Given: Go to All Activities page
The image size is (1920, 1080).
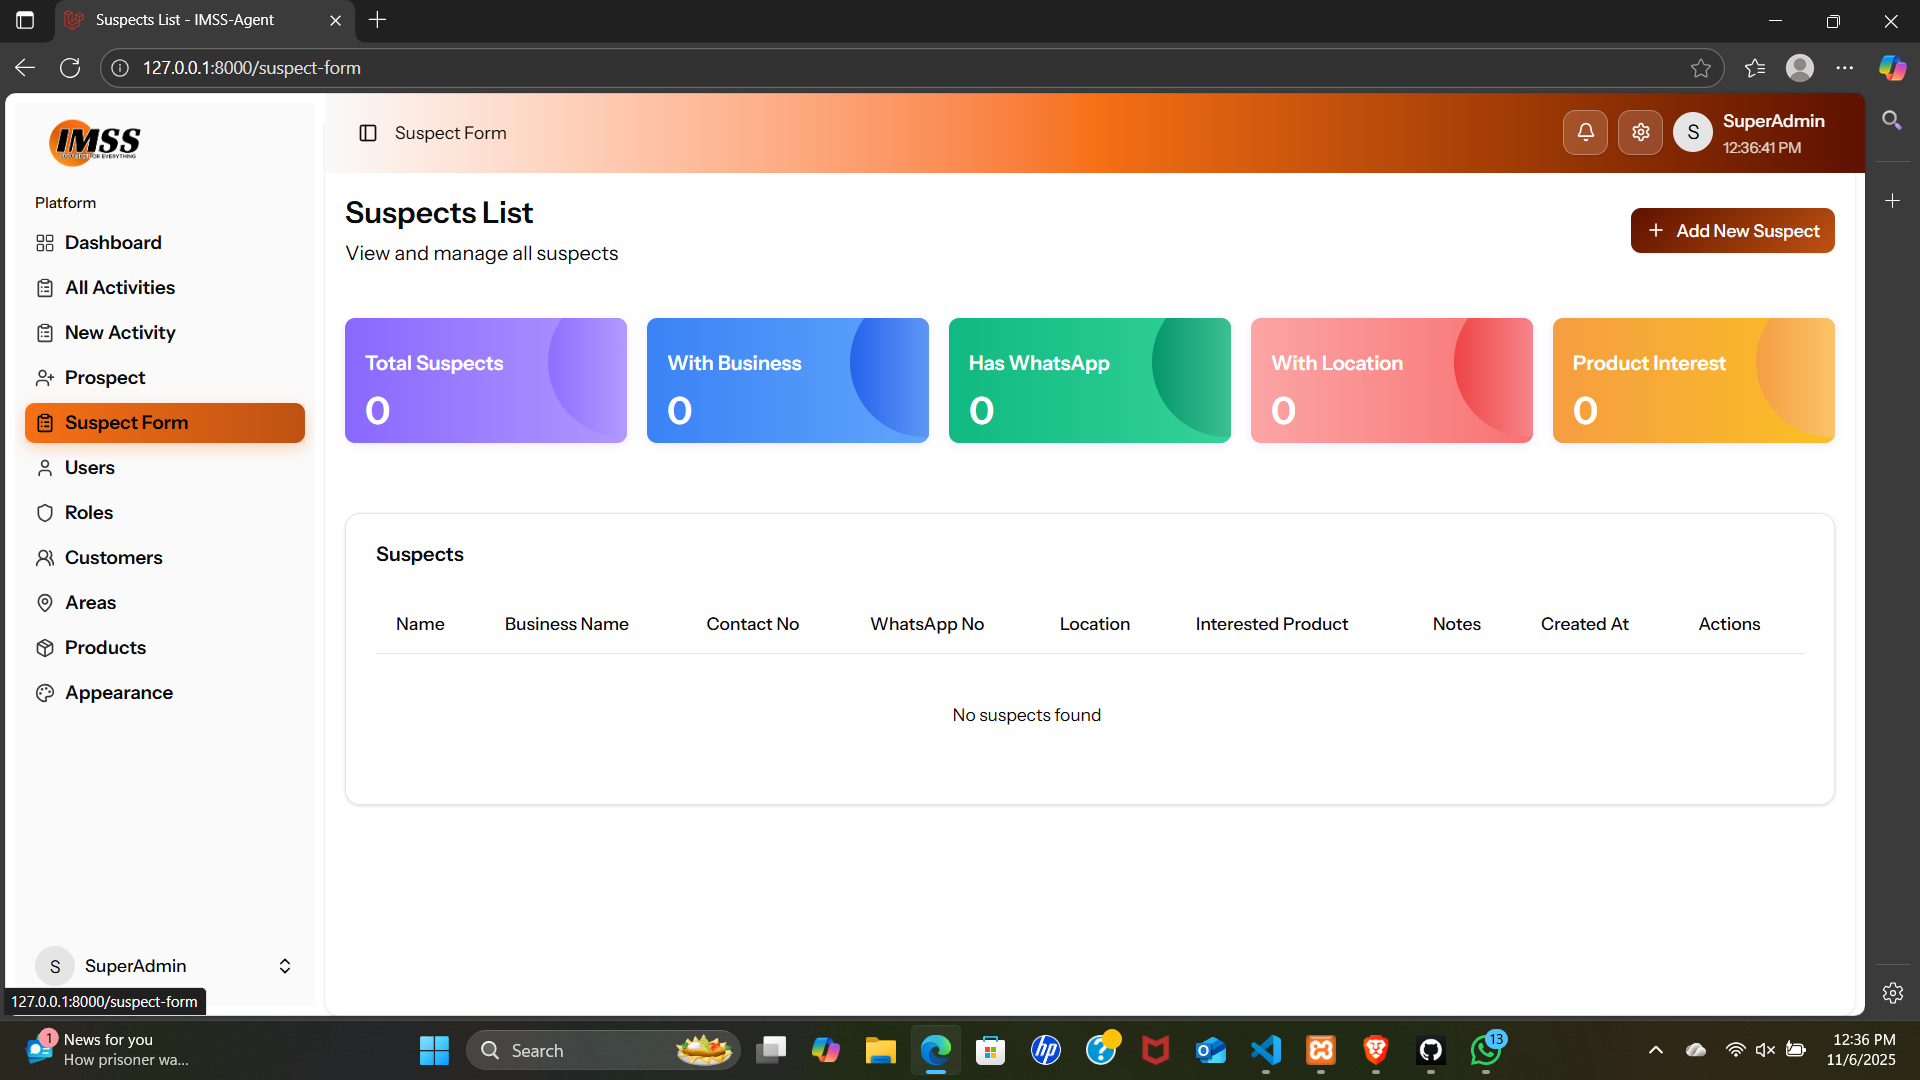Looking at the screenshot, I should click(119, 288).
